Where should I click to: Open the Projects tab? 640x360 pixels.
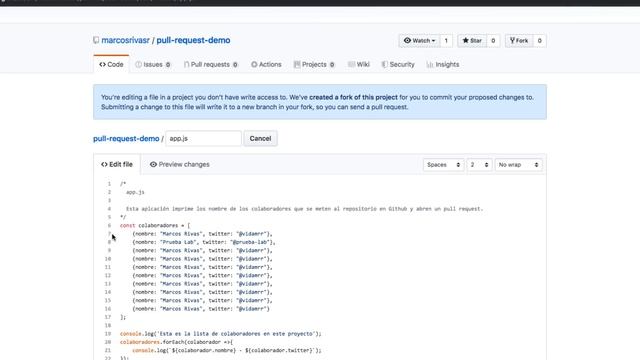314,64
